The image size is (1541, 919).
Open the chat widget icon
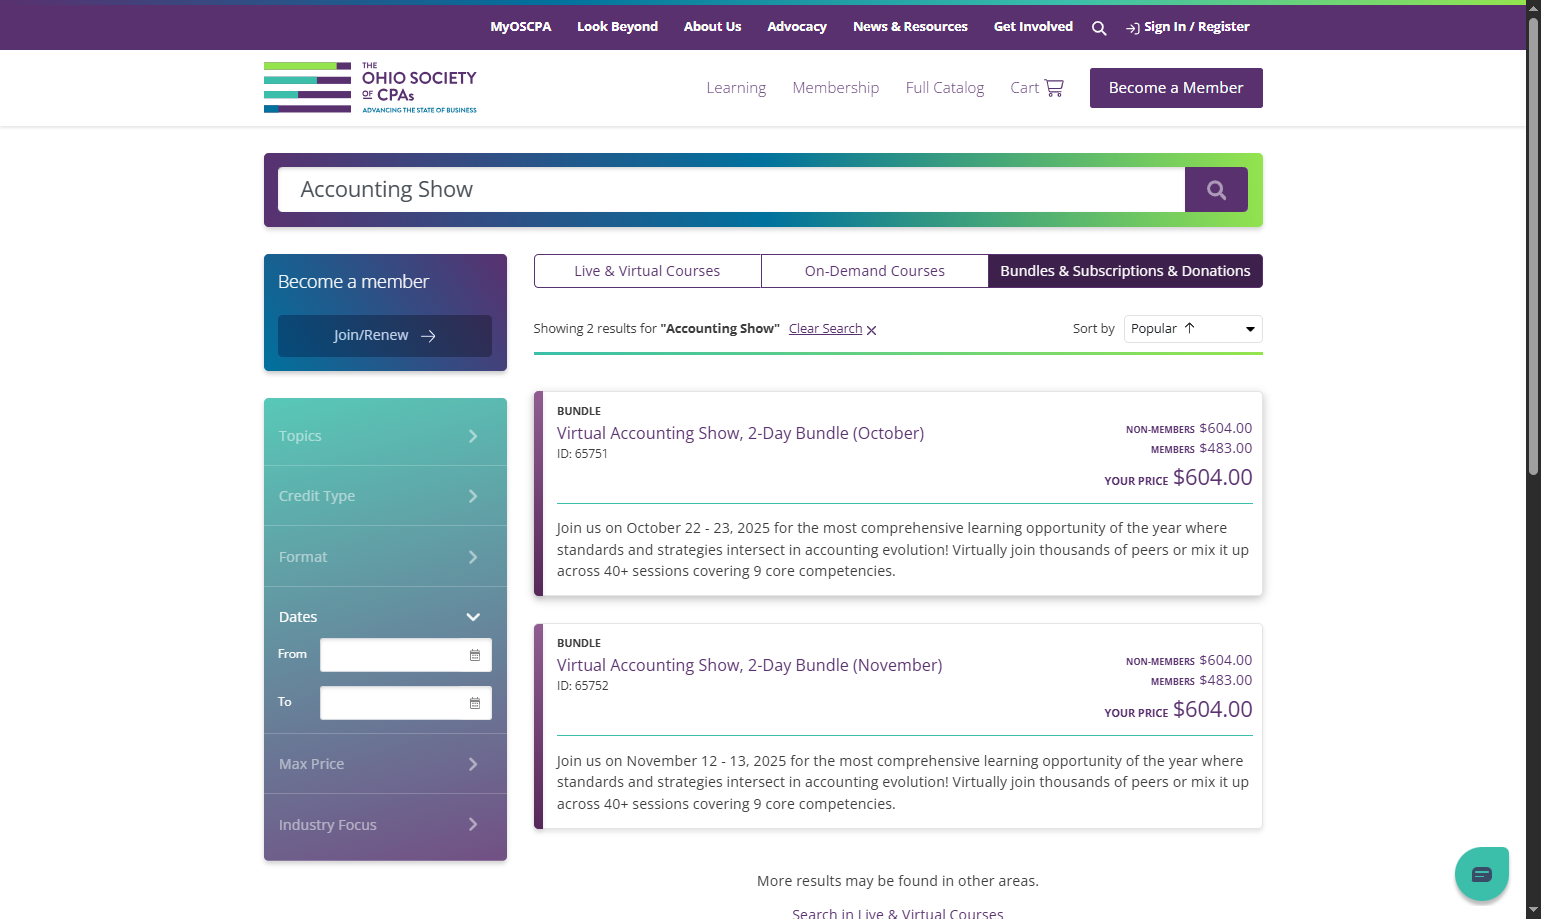(1482, 874)
